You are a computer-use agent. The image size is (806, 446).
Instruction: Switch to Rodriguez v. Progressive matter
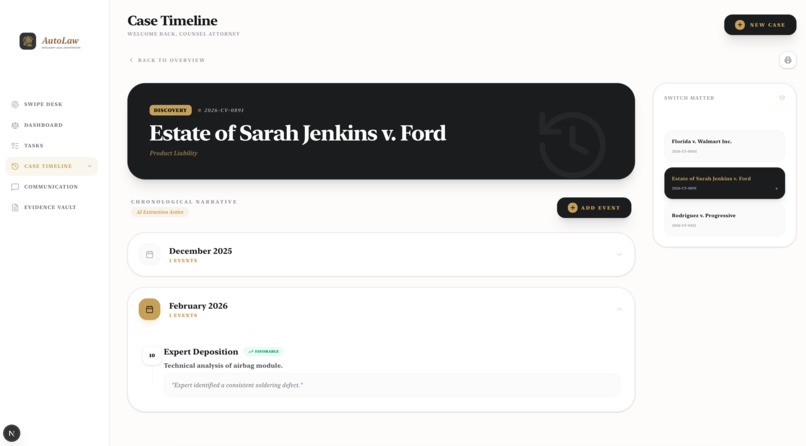pyautogui.click(x=724, y=220)
